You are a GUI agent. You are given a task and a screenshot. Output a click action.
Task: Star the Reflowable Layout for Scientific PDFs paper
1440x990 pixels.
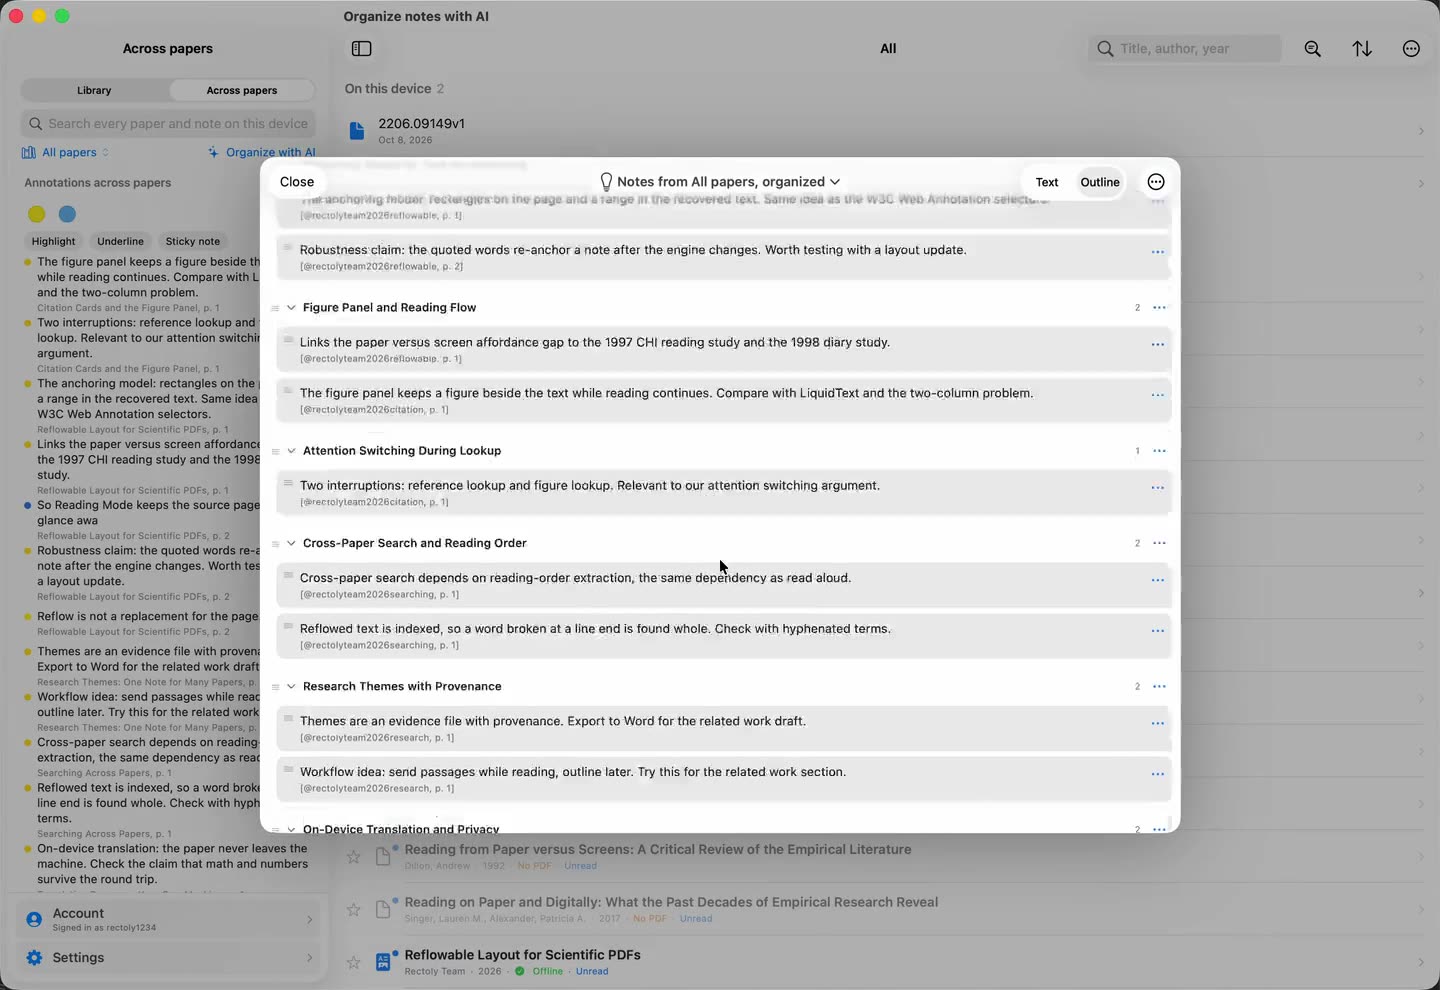[353, 962]
